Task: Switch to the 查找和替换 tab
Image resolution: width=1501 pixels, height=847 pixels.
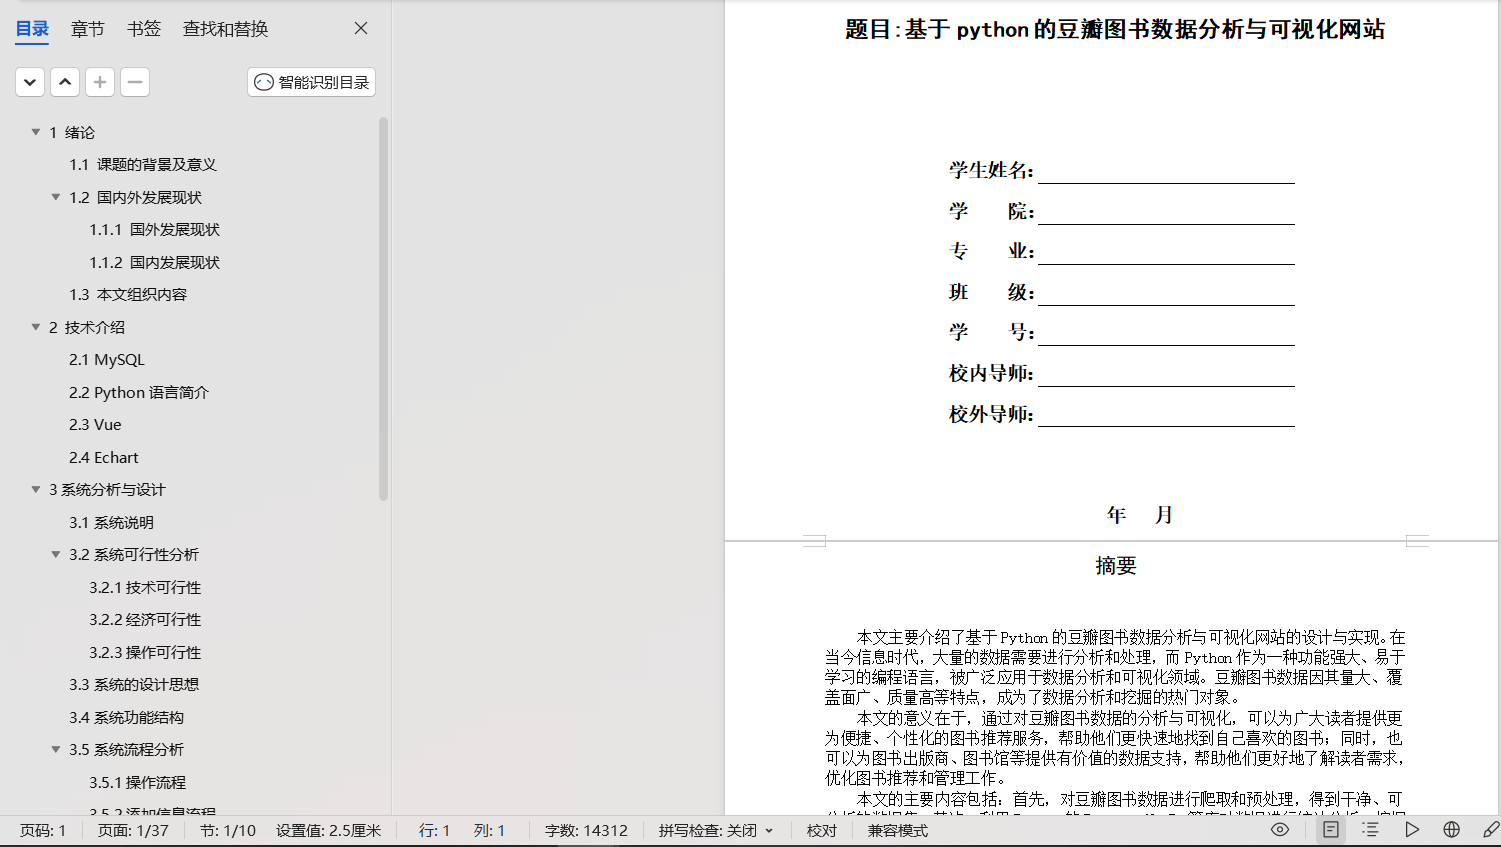Action: [226, 29]
